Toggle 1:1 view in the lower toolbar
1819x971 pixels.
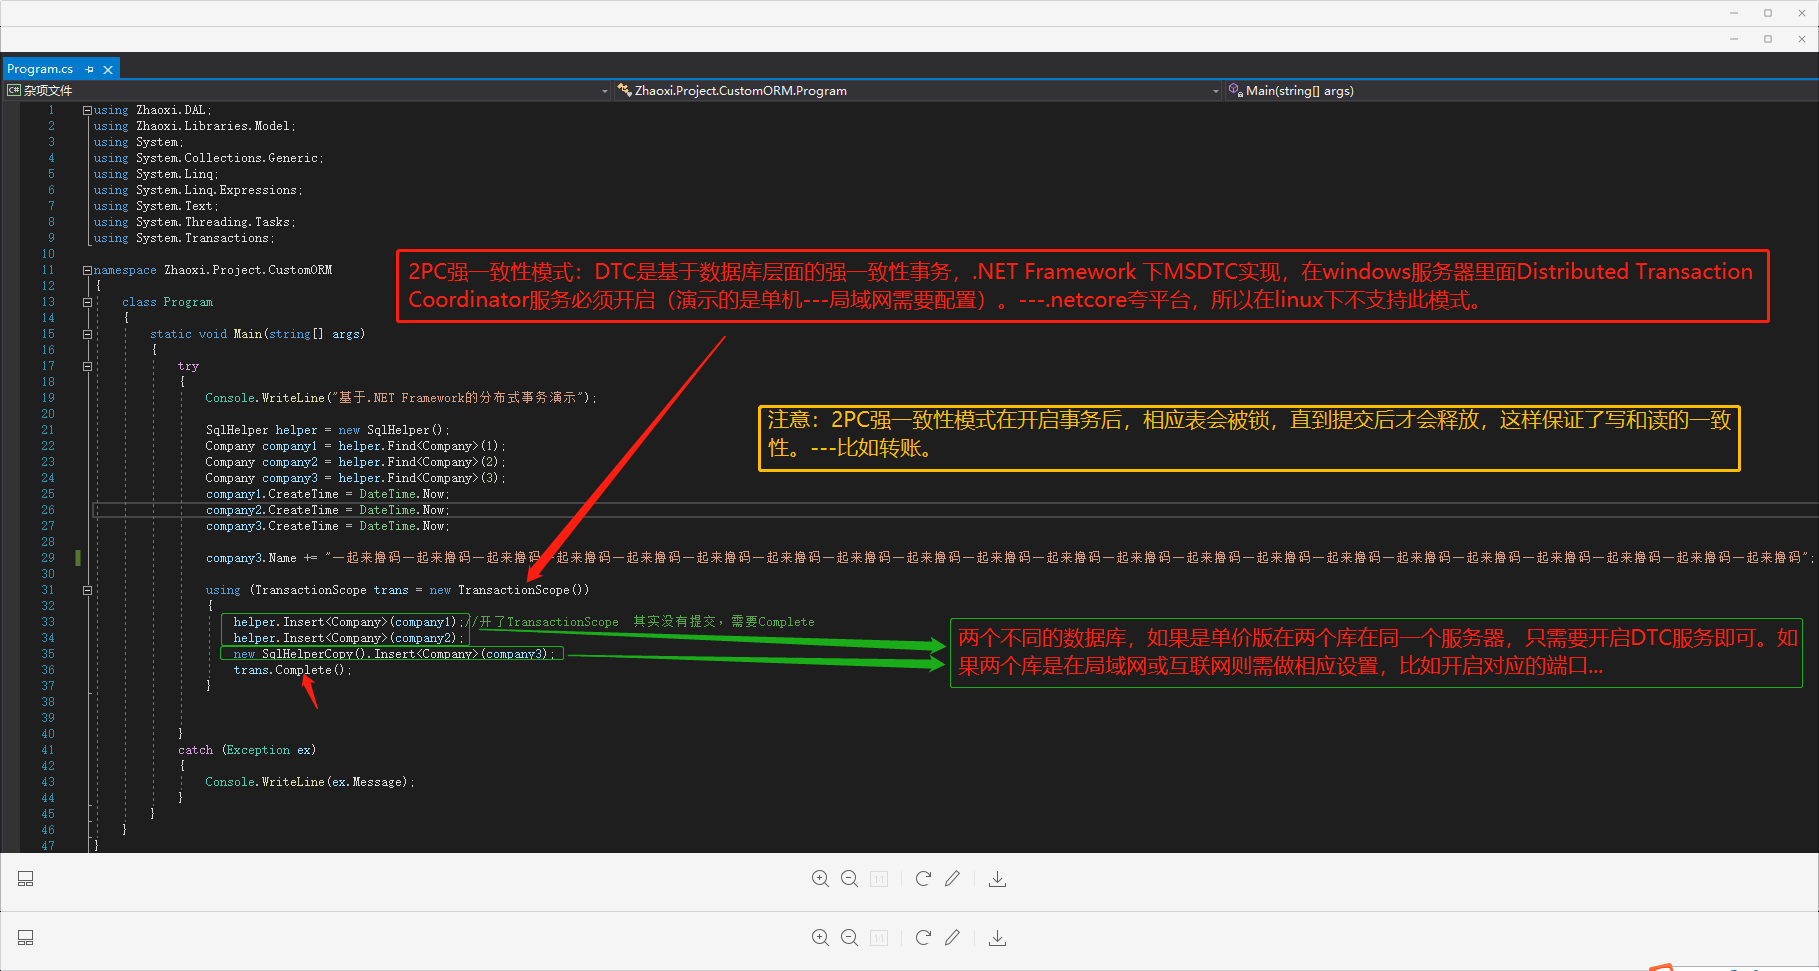(x=878, y=937)
